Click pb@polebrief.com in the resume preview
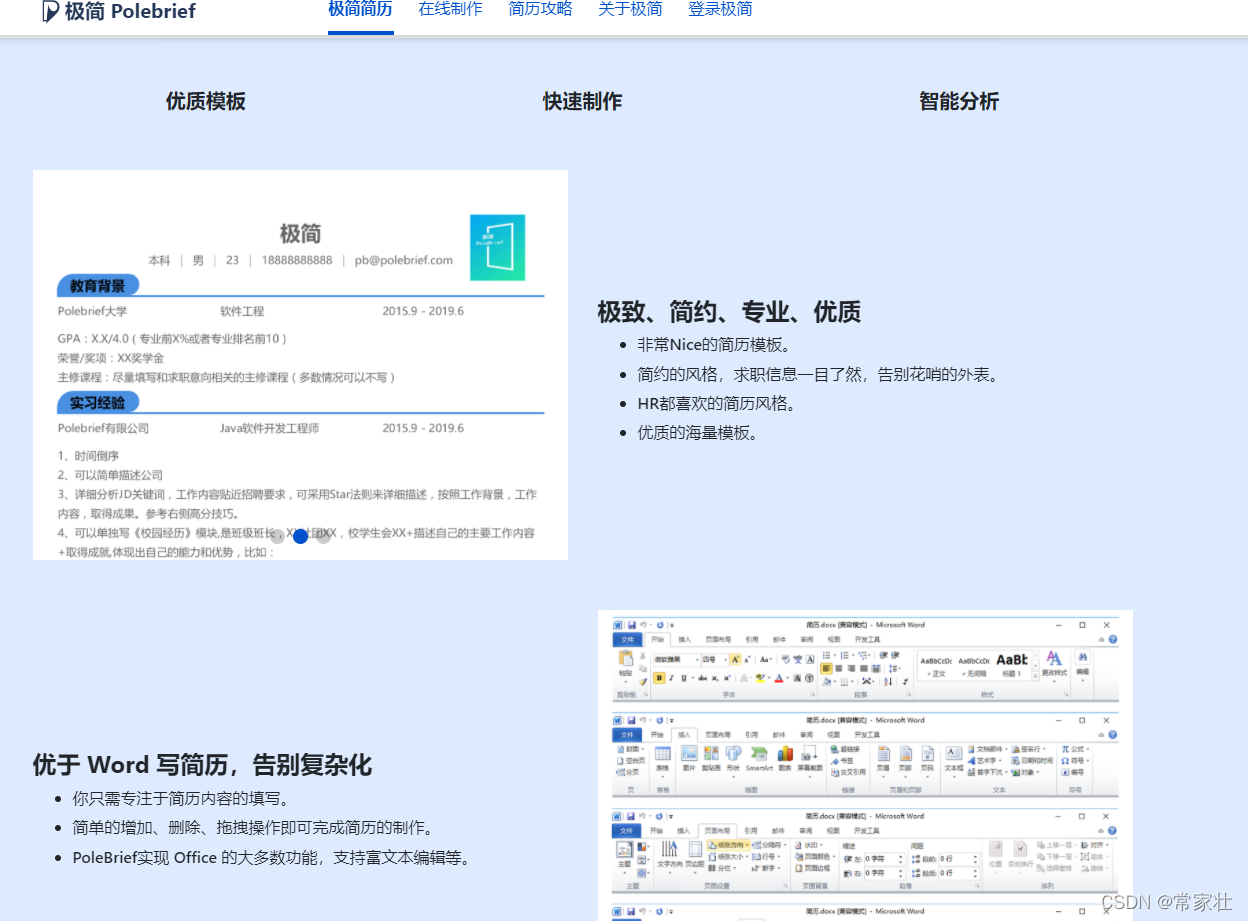1248x921 pixels. click(x=403, y=260)
